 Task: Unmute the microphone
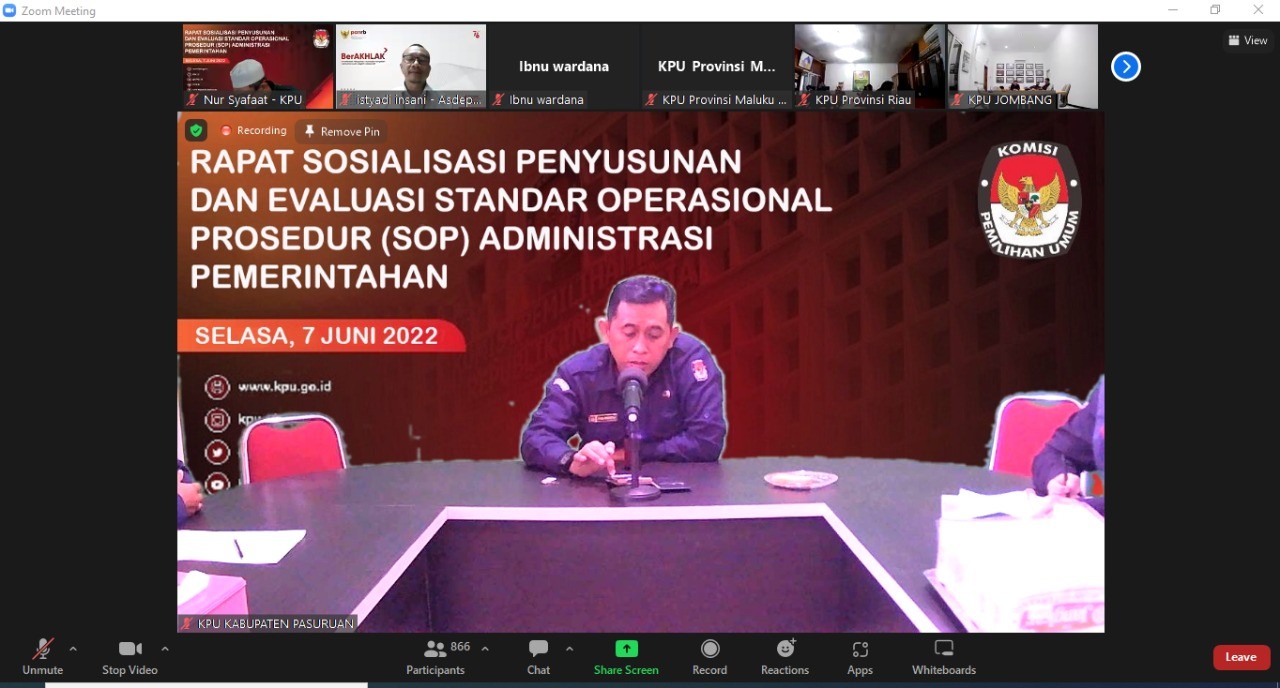pyautogui.click(x=42, y=656)
